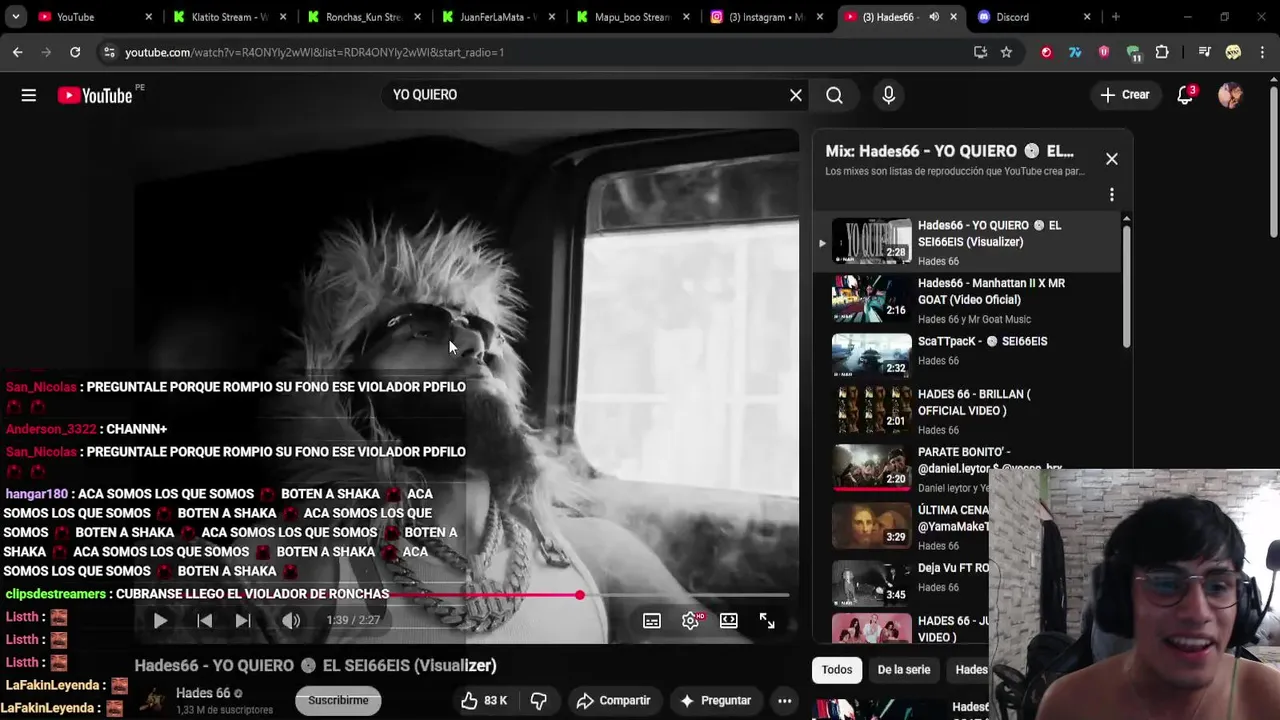Open more actions below the video
Viewport: 1280px width, 720px height.
(785, 701)
